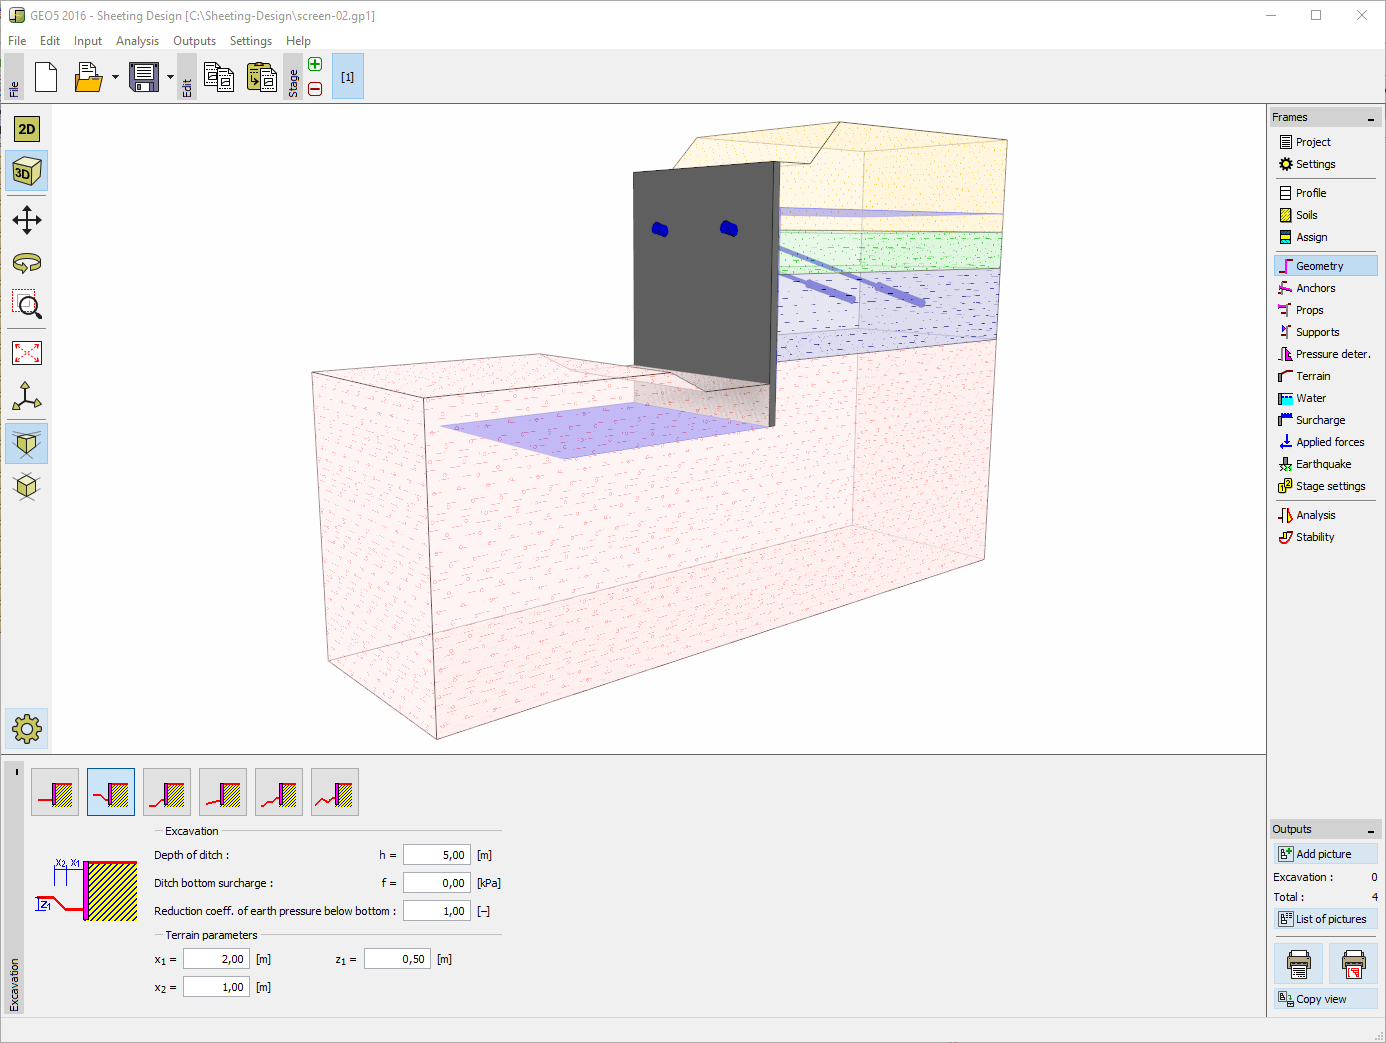This screenshot has height=1043, width=1386.
Task: Add a new construction stage
Action: [315, 63]
